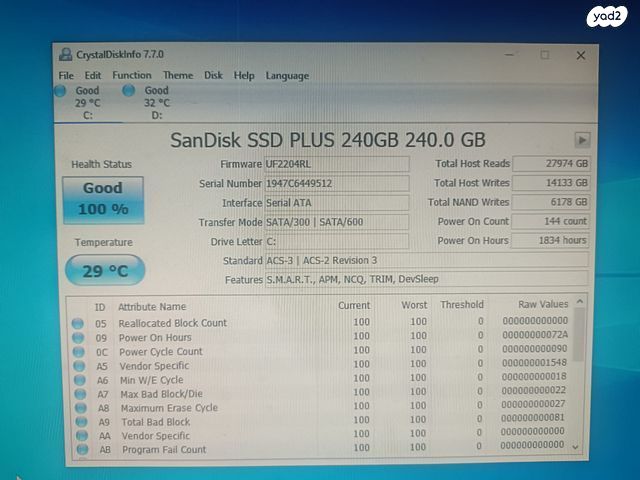This screenshot has height=480, width=640.
Task: Open the Edit menu
Action: coord(93,76)
